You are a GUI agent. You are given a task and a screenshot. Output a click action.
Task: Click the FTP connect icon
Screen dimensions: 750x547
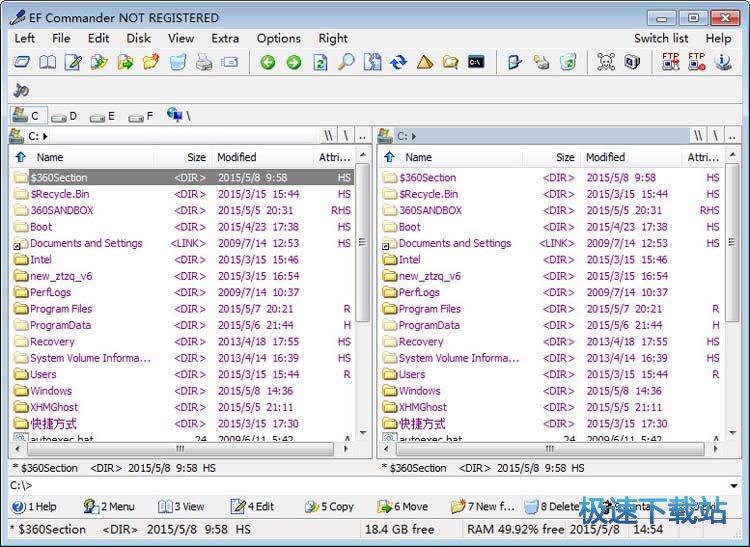tap(671, 62)
